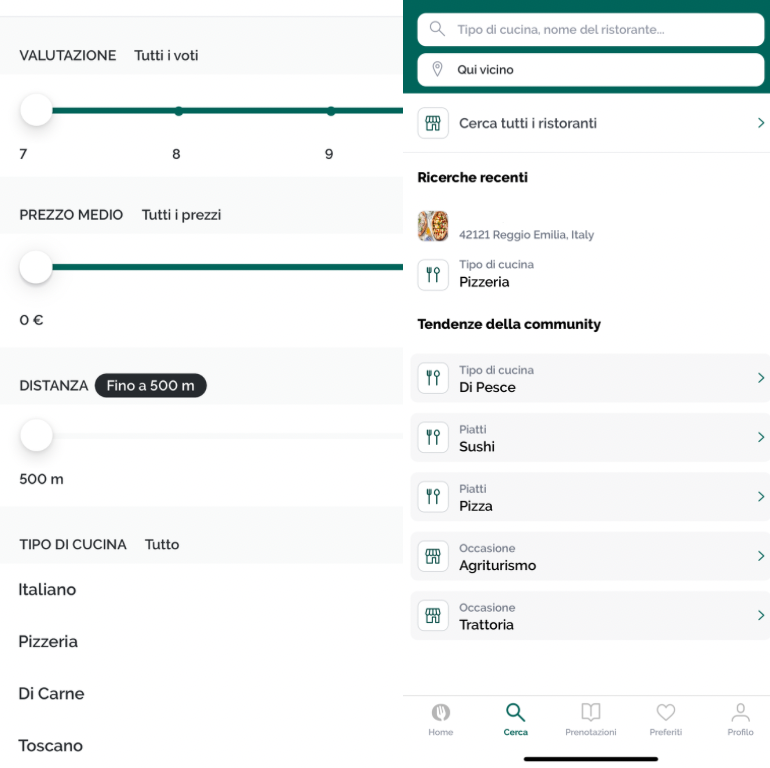This screenshot has width=770, height=768.
Task: Click the 8 mark on rating slider
Action: (x=179, y=111)
